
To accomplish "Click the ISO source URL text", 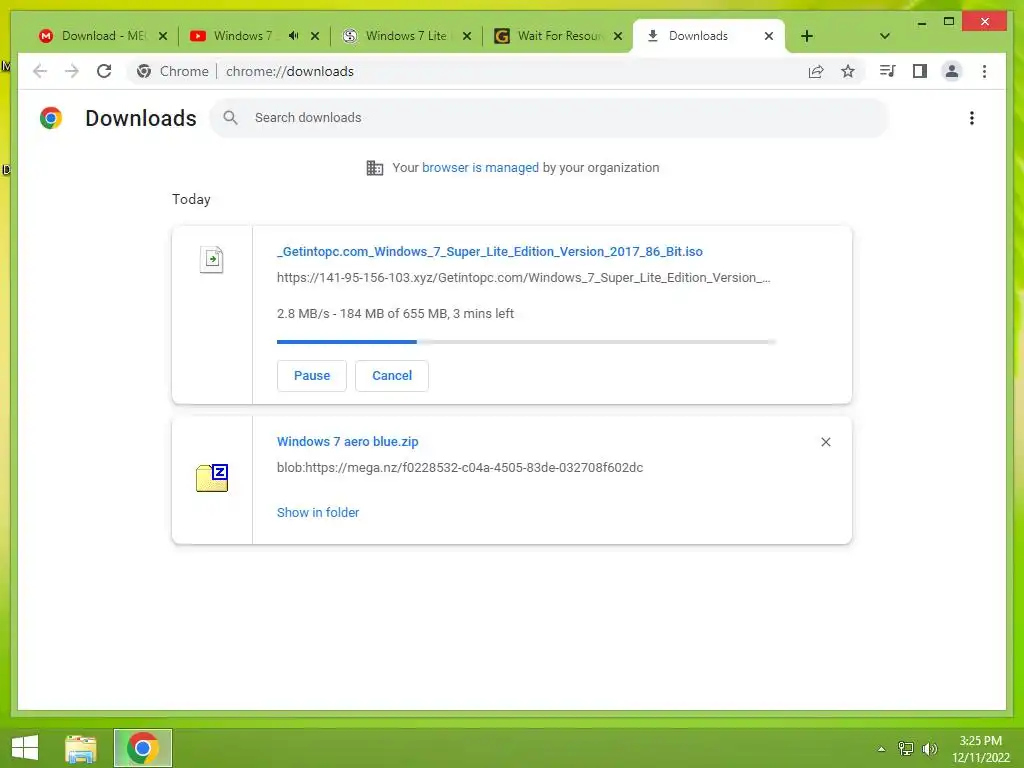I will [524, 278].
